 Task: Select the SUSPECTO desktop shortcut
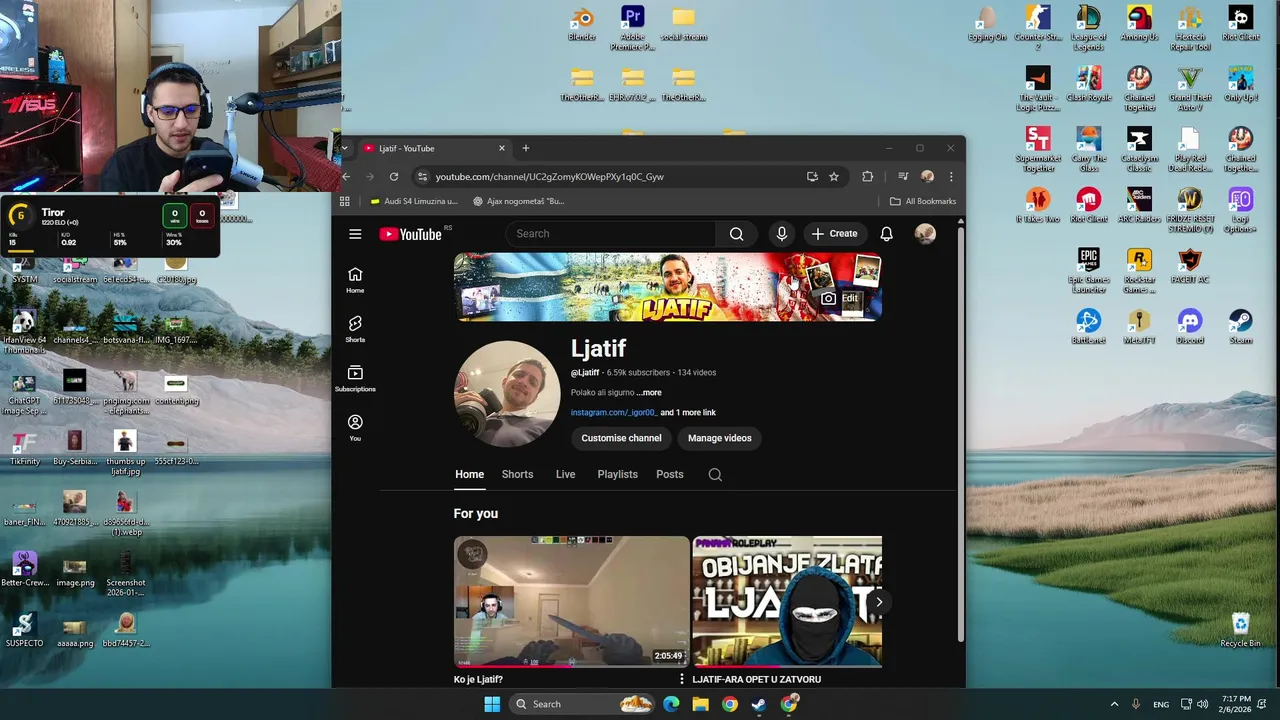(24, 630)
